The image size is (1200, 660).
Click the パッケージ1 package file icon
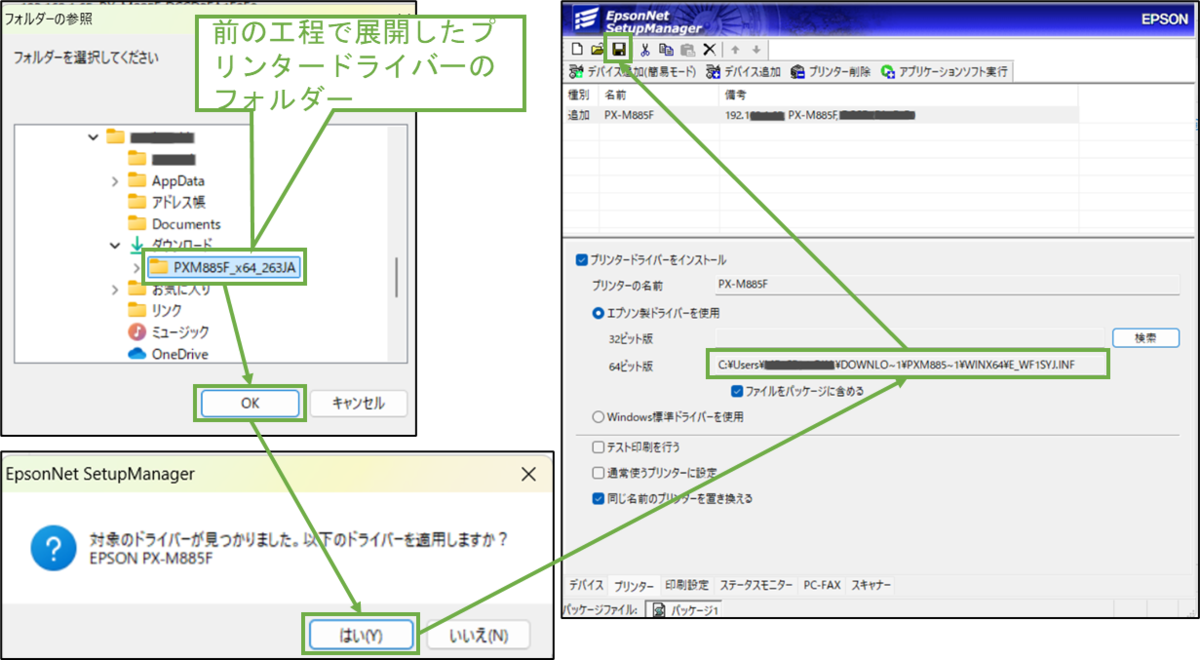[659, 609]
